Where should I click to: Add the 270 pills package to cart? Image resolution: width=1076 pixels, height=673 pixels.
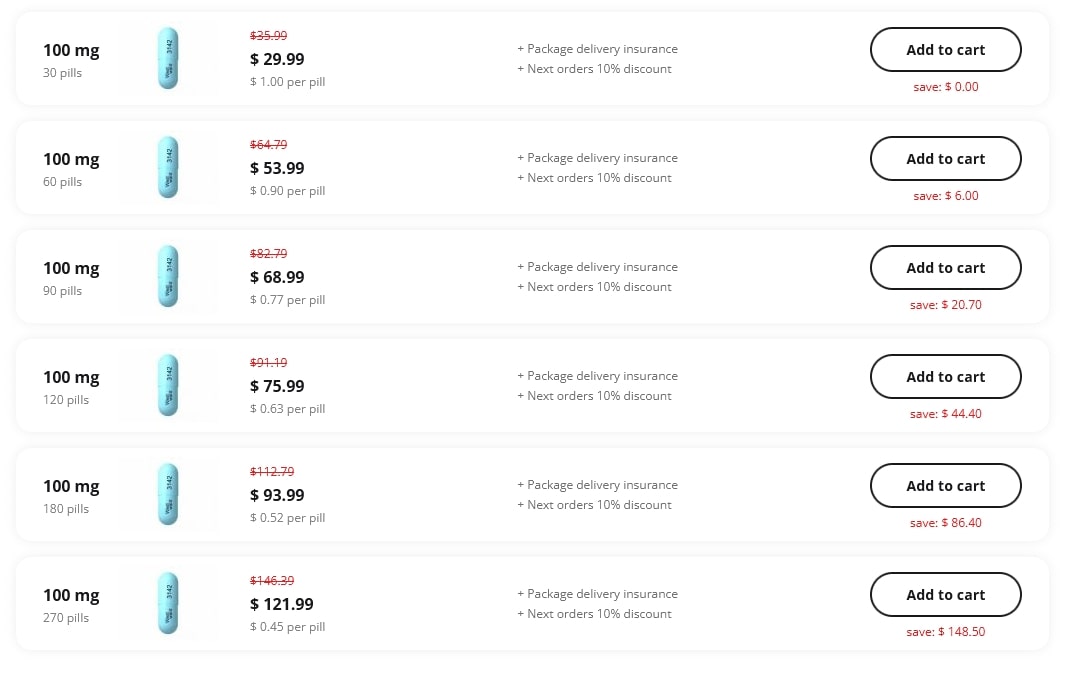tap(945, 595)
